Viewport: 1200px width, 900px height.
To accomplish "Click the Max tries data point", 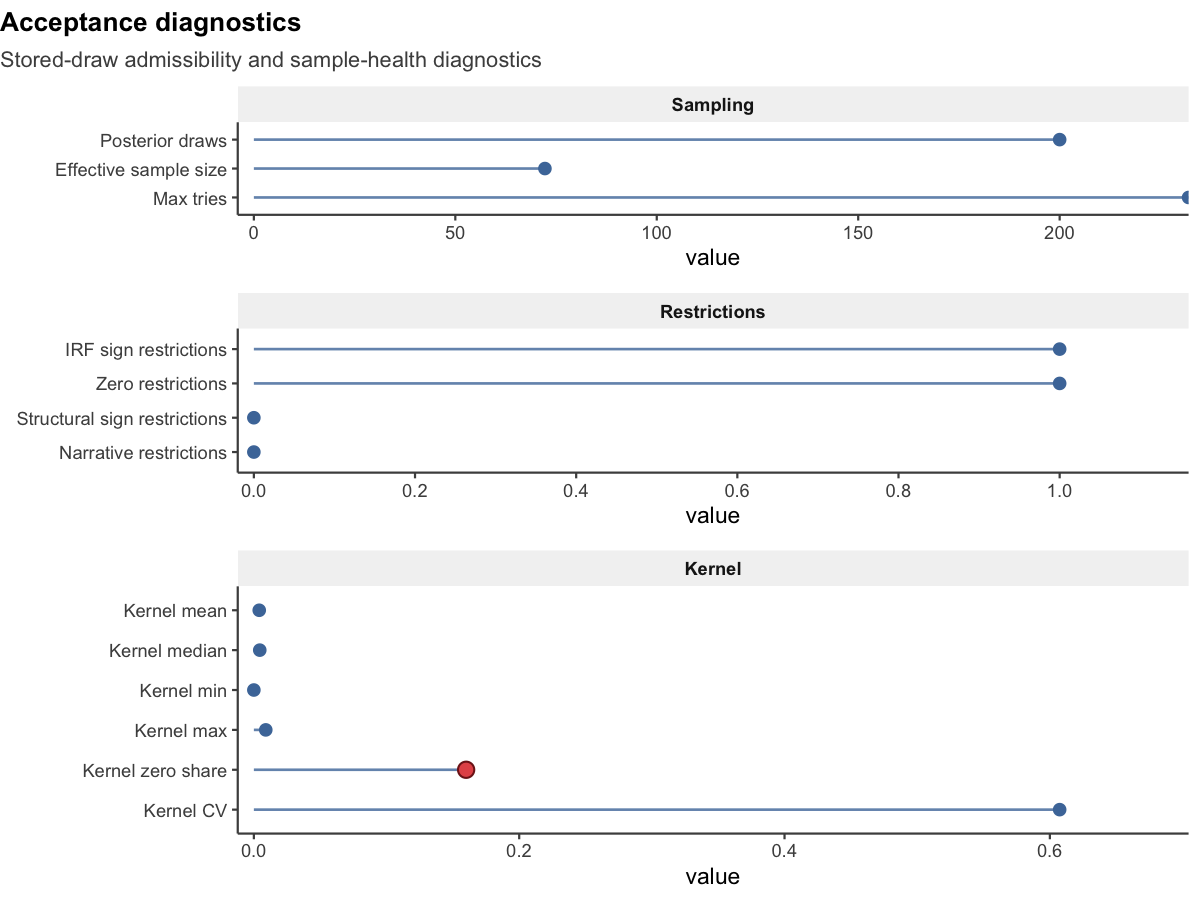I will coord(1186,198).
